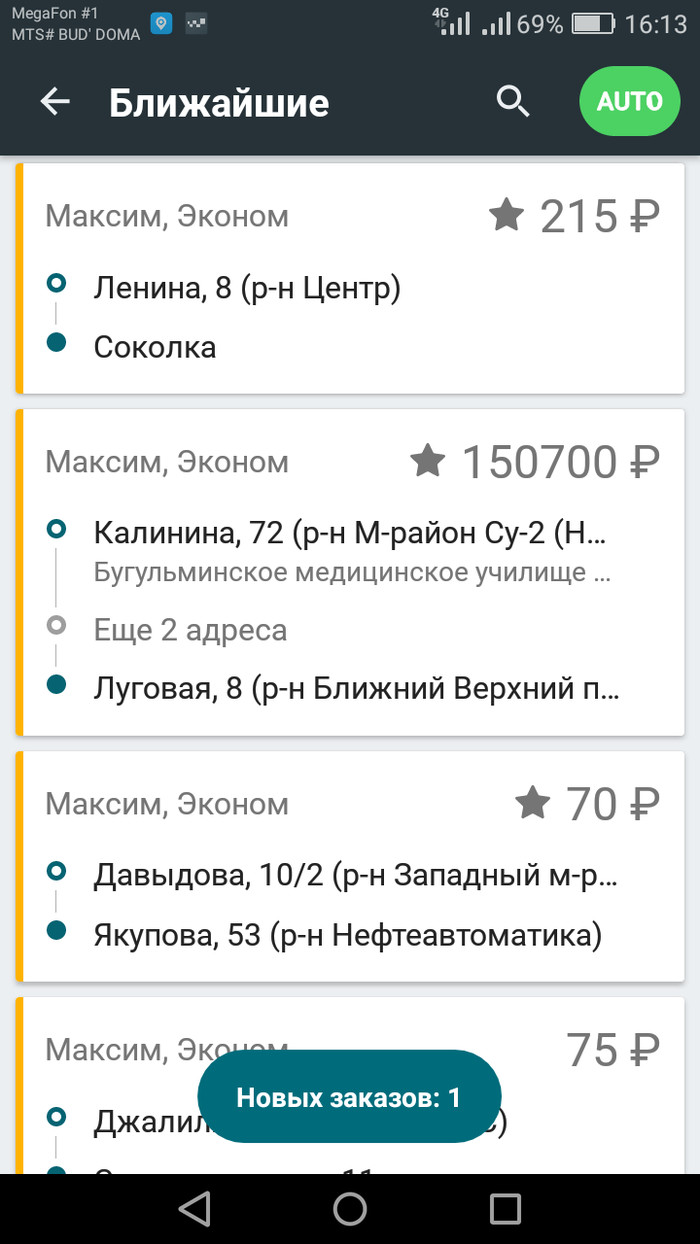Toggle the green AUTO mode button

click(629, 101)
